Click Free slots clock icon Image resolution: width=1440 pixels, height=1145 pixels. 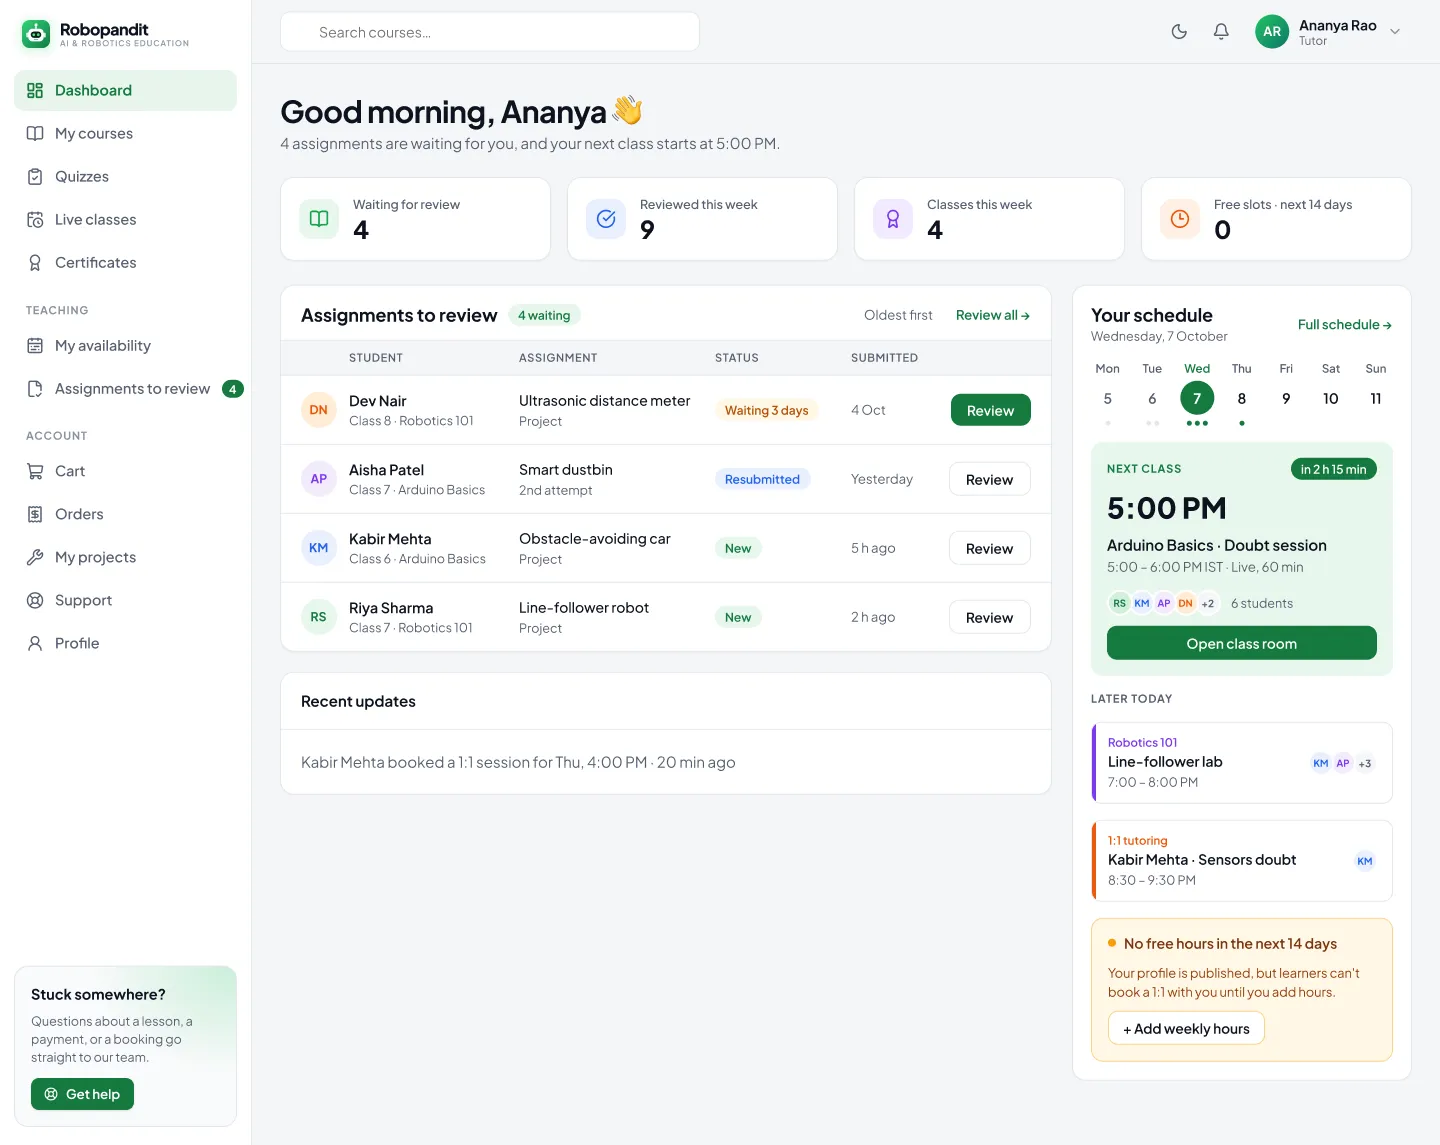click(x=1180, y=219)
